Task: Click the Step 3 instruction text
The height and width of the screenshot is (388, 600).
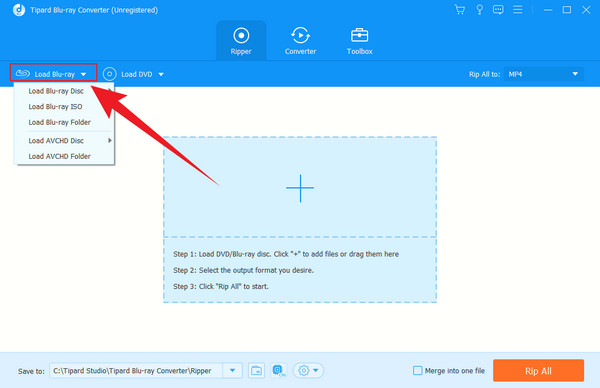Action: click(221, 286)
